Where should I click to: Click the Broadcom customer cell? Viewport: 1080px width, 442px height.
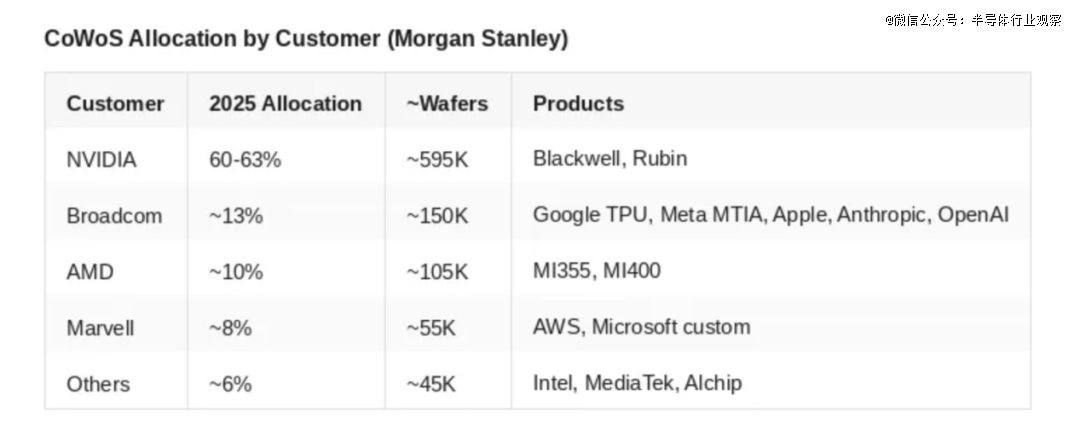pyautogui.click(x=114, y=215)
